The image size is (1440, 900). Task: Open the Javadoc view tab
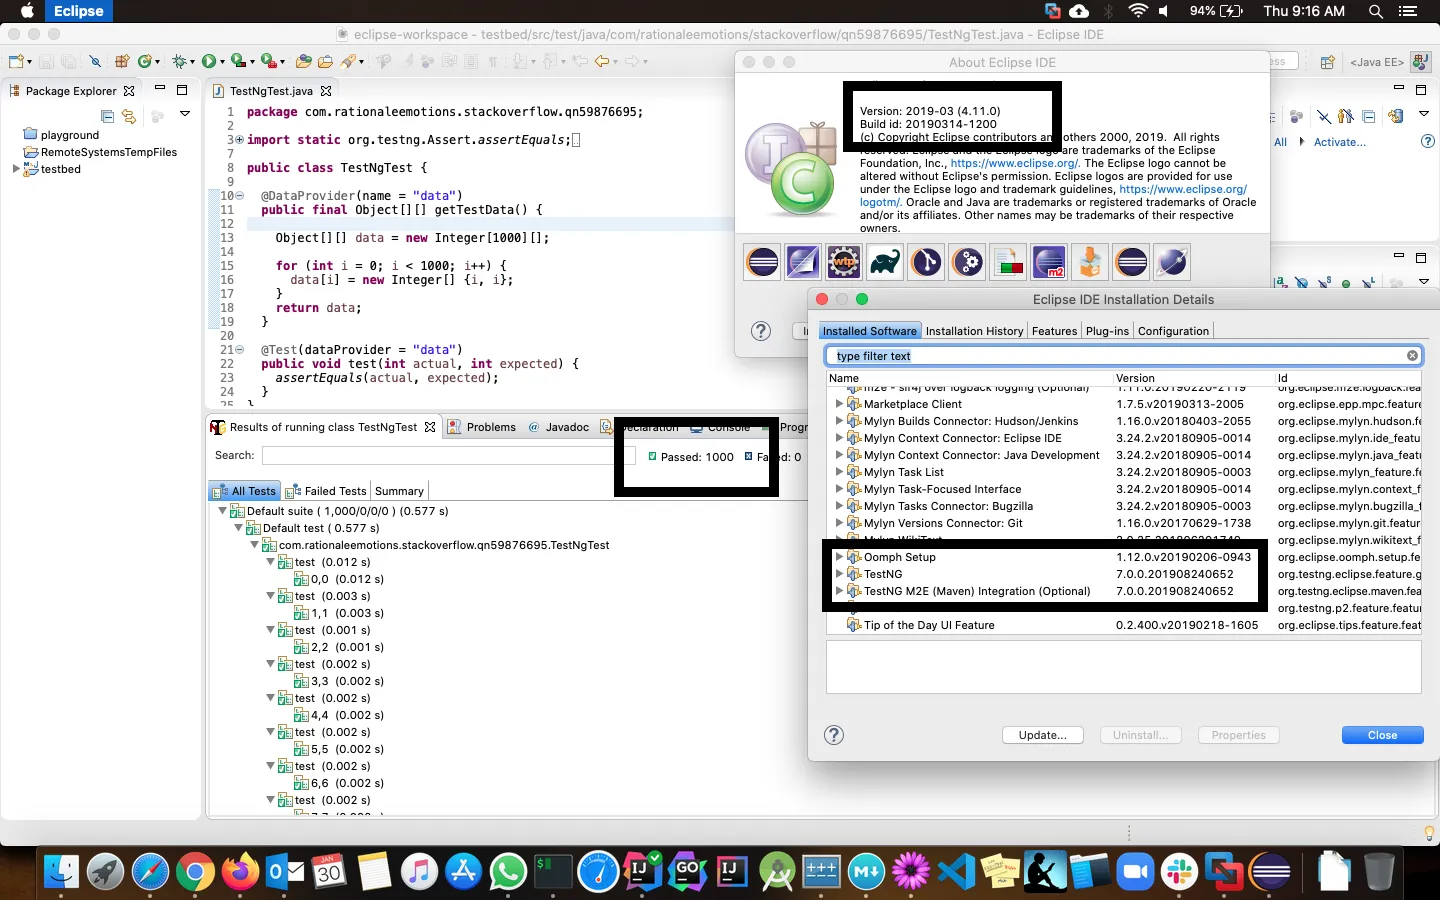[559, 427]
